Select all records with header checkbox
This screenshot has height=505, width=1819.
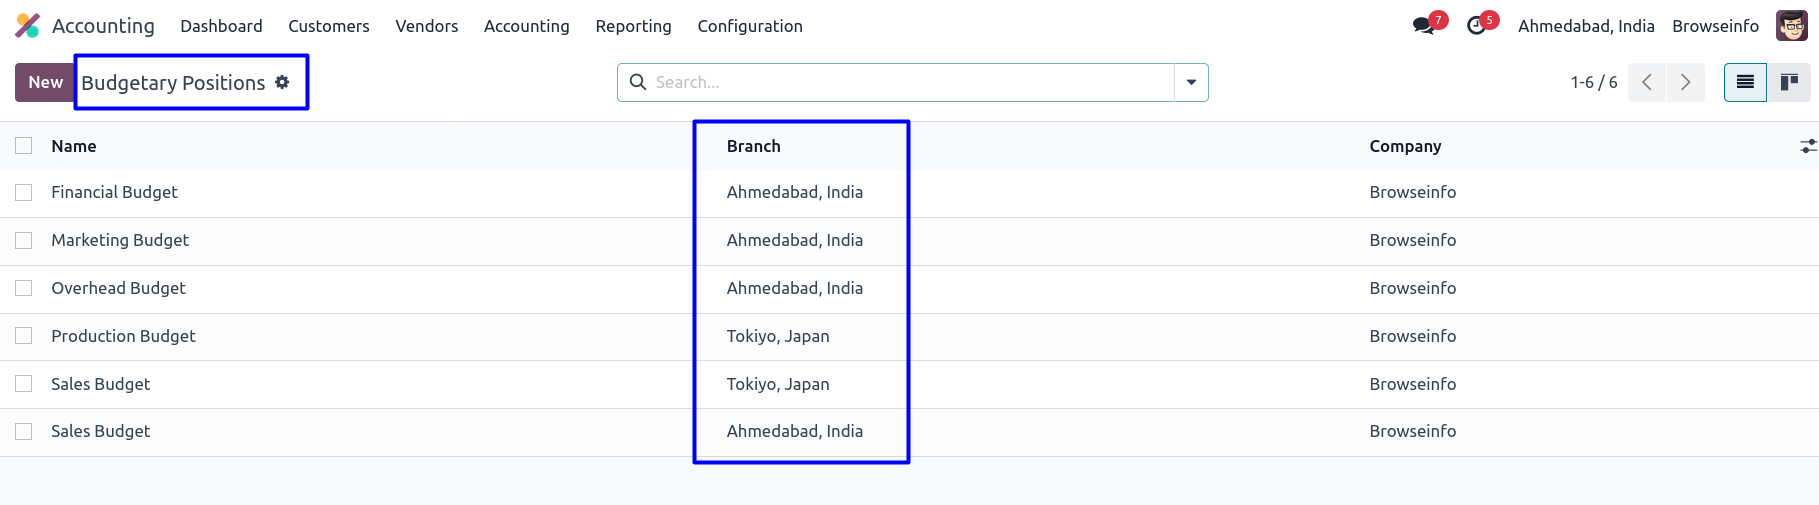tap(24, 146)
